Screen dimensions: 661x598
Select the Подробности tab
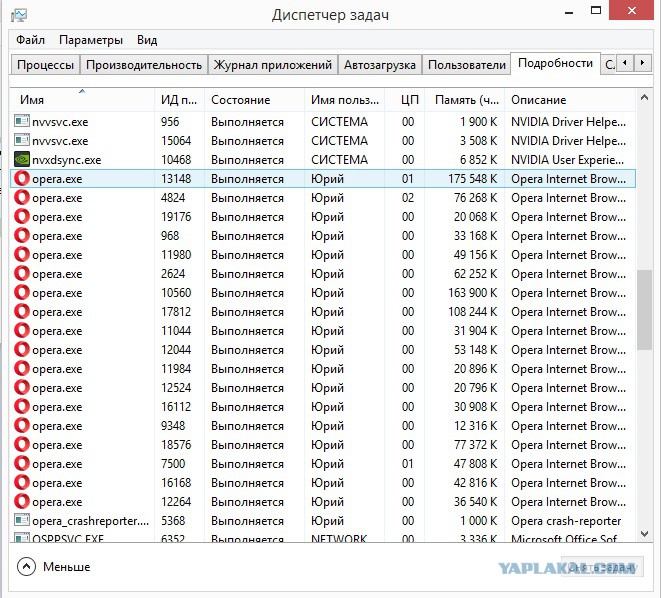pos(555,63)
